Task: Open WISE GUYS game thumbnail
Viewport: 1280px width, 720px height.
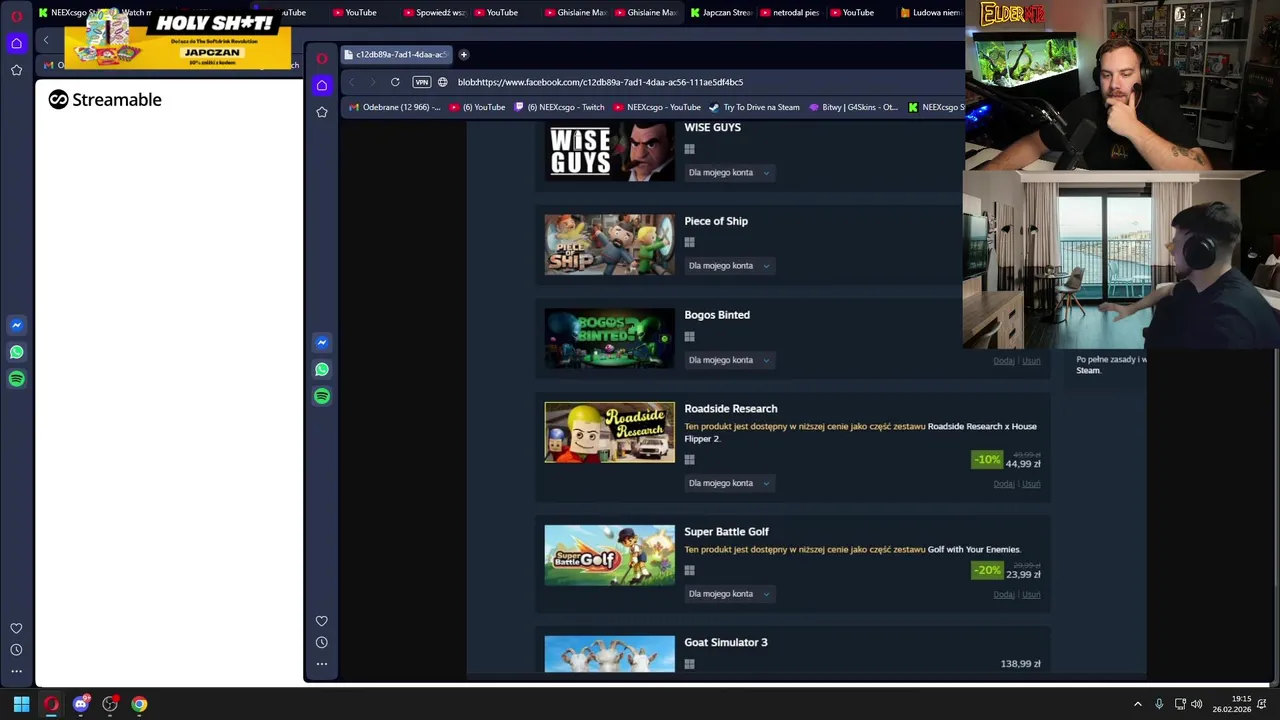Action: pyautogui.click(x=609, y=151)
